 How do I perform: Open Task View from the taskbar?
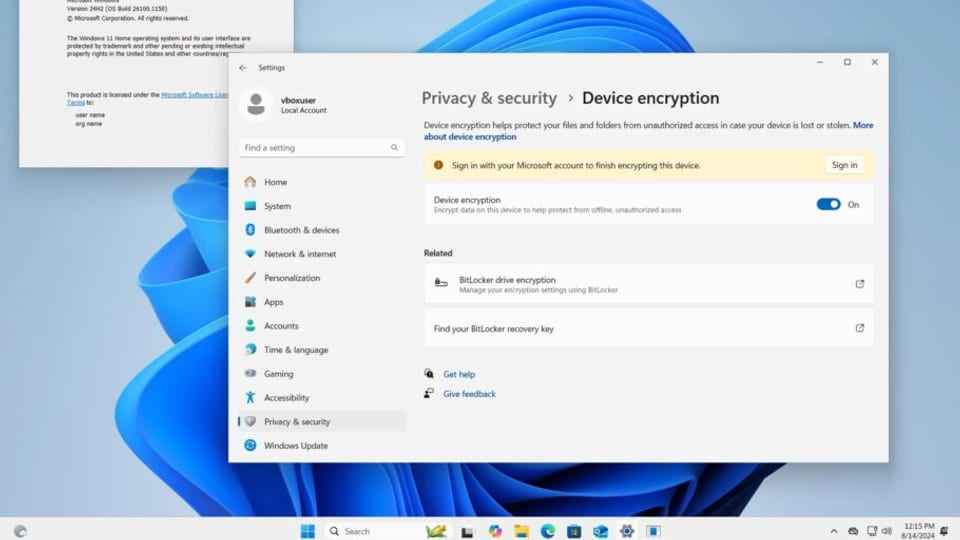coord(467,531)
